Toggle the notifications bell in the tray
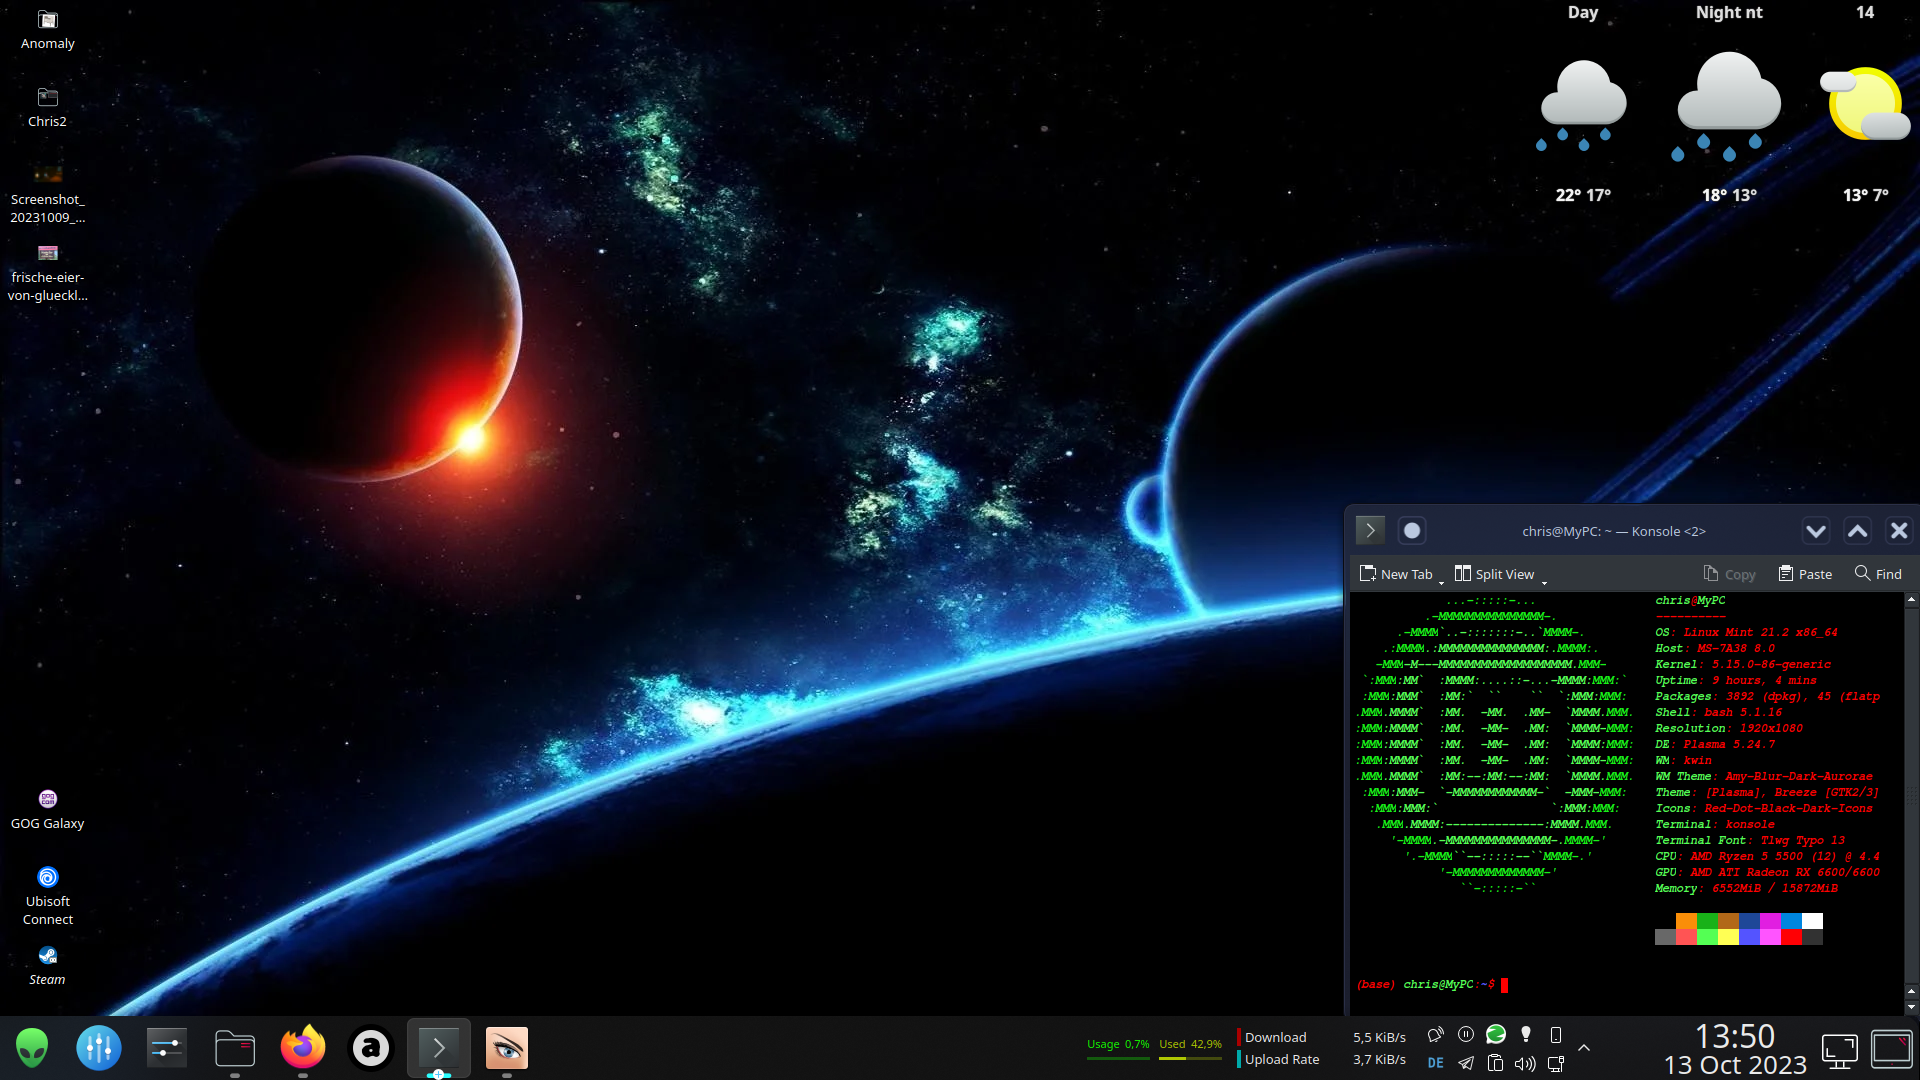This screenshot has width=1920, height=1080. pyautogui.click(x=1436, y=1034)
